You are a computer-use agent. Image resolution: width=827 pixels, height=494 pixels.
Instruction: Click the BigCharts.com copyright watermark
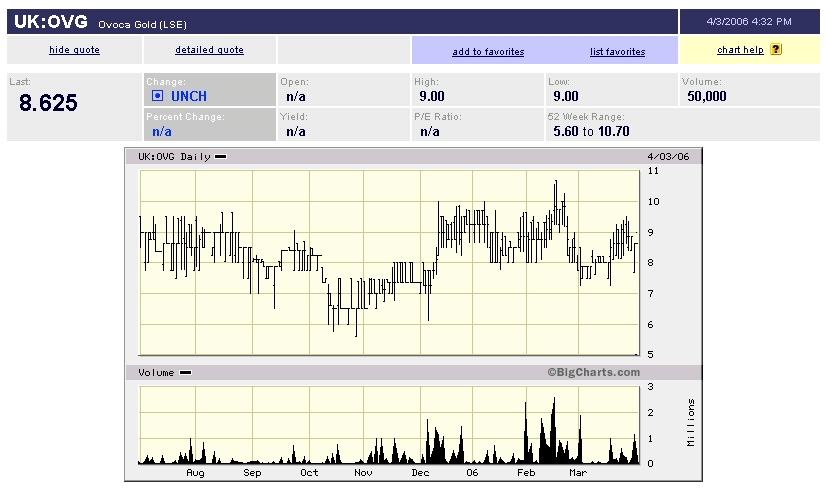593,372
